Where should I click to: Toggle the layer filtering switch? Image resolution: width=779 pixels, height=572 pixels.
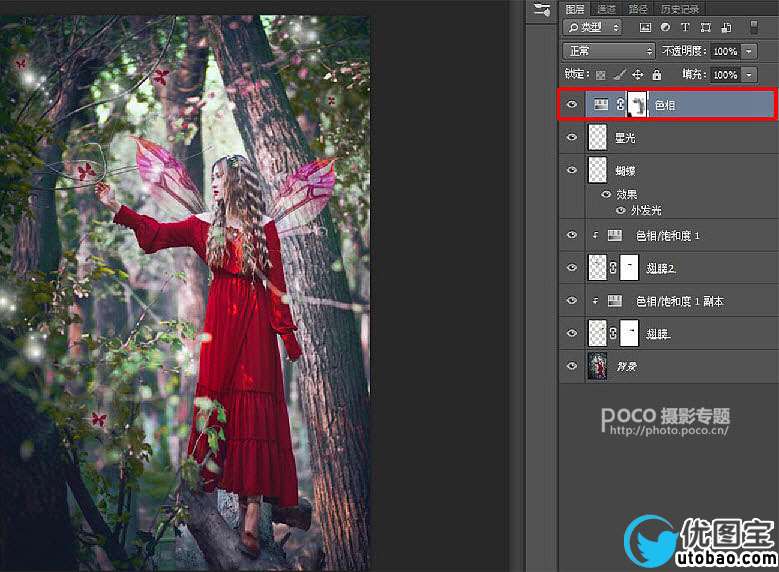pyautogui.click(x=754, y=27)
